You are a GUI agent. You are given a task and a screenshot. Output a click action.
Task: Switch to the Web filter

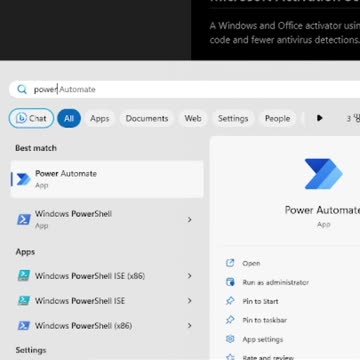[193, 118]
